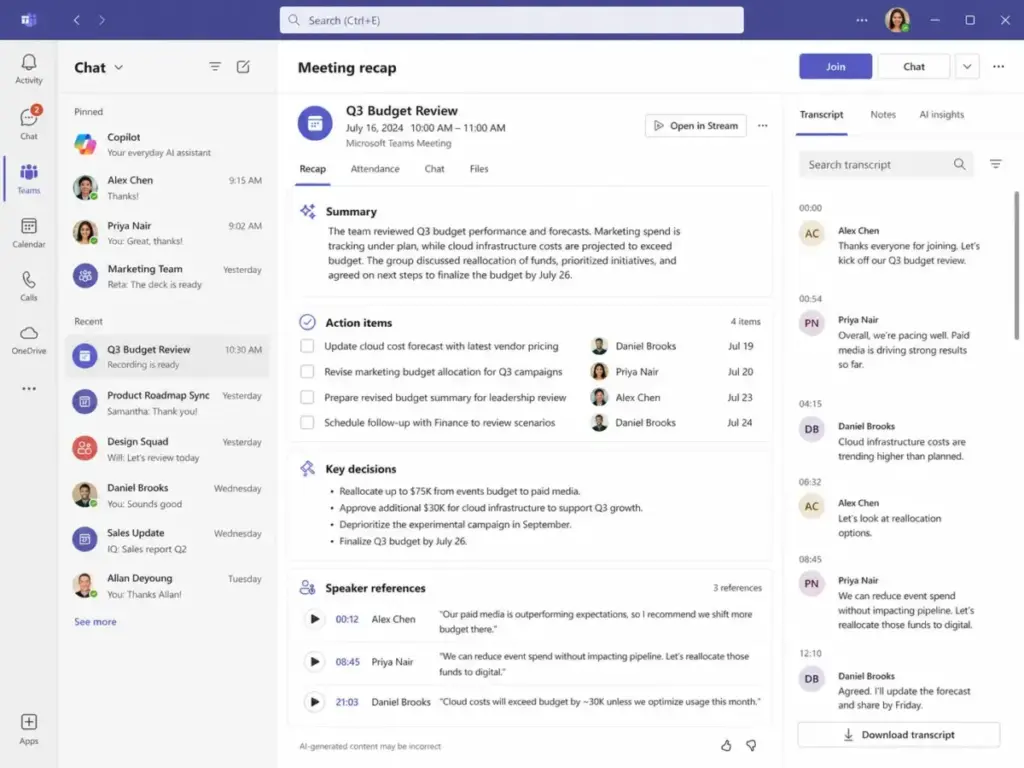This screenshot has height=768, width=1024.
Task: Give thumbs up to the recap
Action: (x=726, y=745)
